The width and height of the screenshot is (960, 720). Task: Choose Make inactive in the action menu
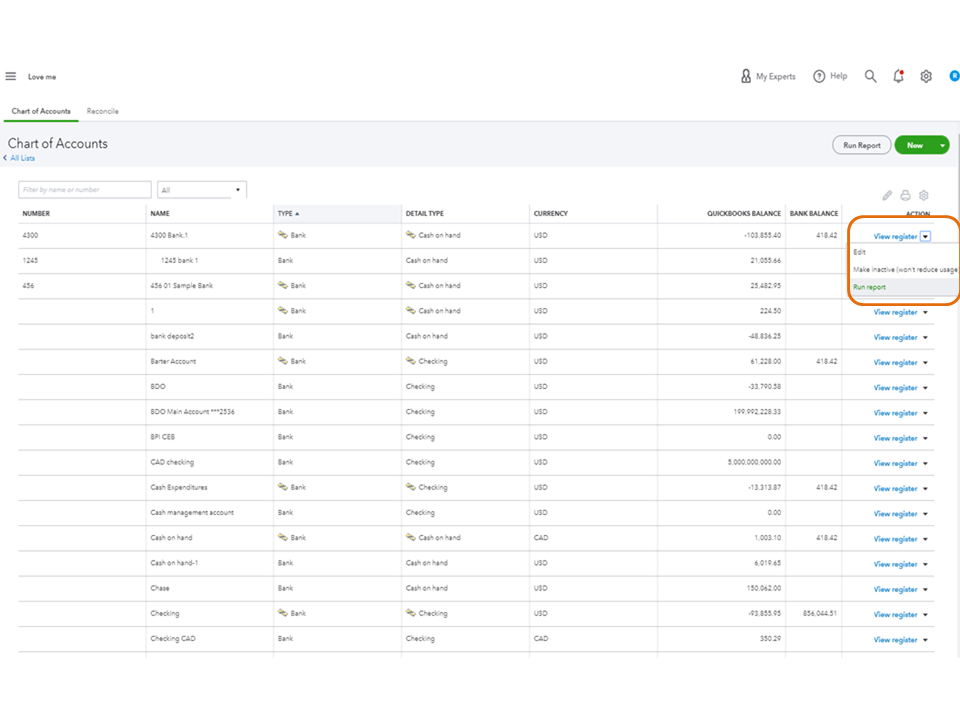tap(904, 269)
